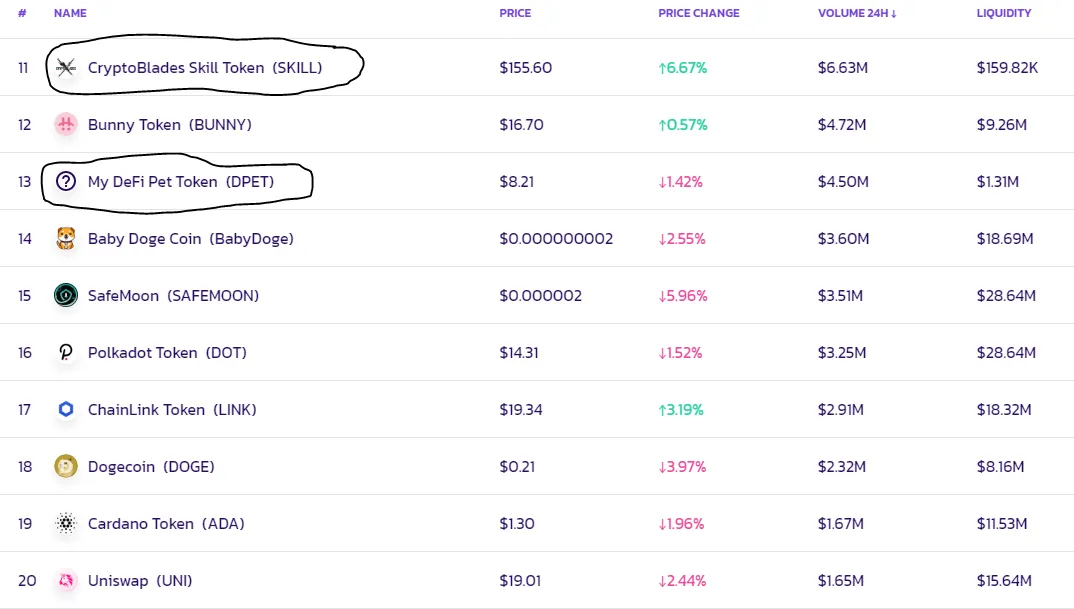Click the $3.25M volume value
Viewport: 1074px width, 609px height.
(x=842, y=353)
